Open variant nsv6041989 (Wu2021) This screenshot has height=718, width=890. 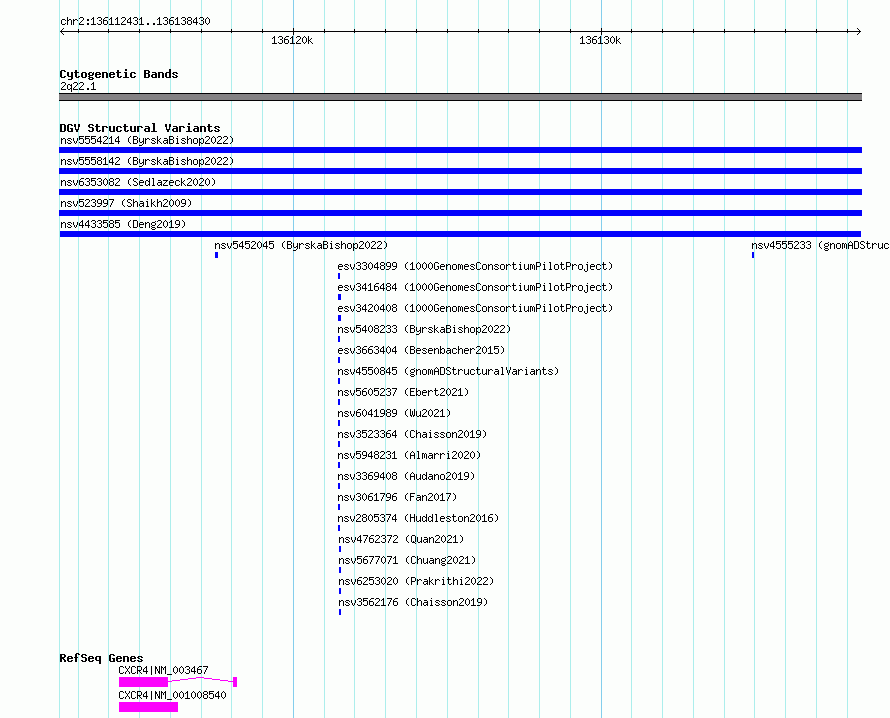point(394,413)
